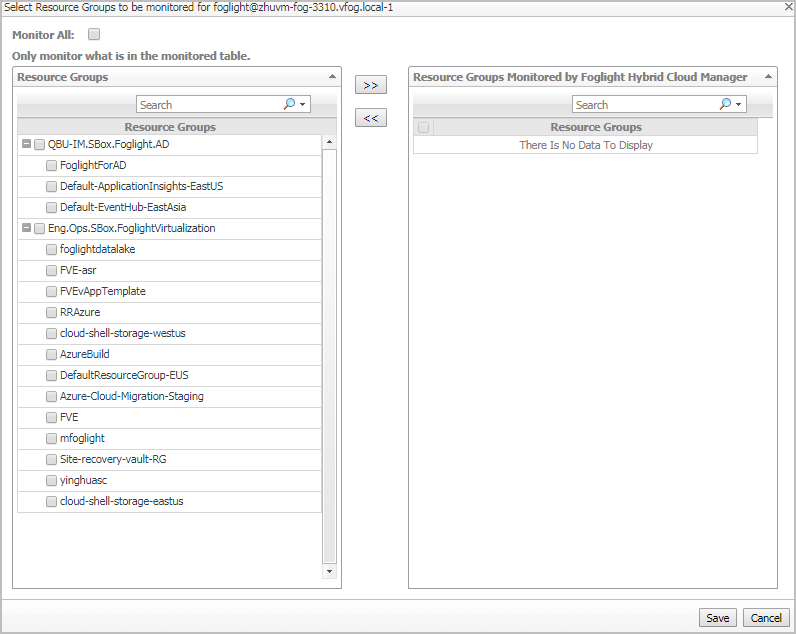
Task: Collapse the Eng.Ops.SBox.FoglightVirtualization tree node
Action: click(x=26, y=228)
